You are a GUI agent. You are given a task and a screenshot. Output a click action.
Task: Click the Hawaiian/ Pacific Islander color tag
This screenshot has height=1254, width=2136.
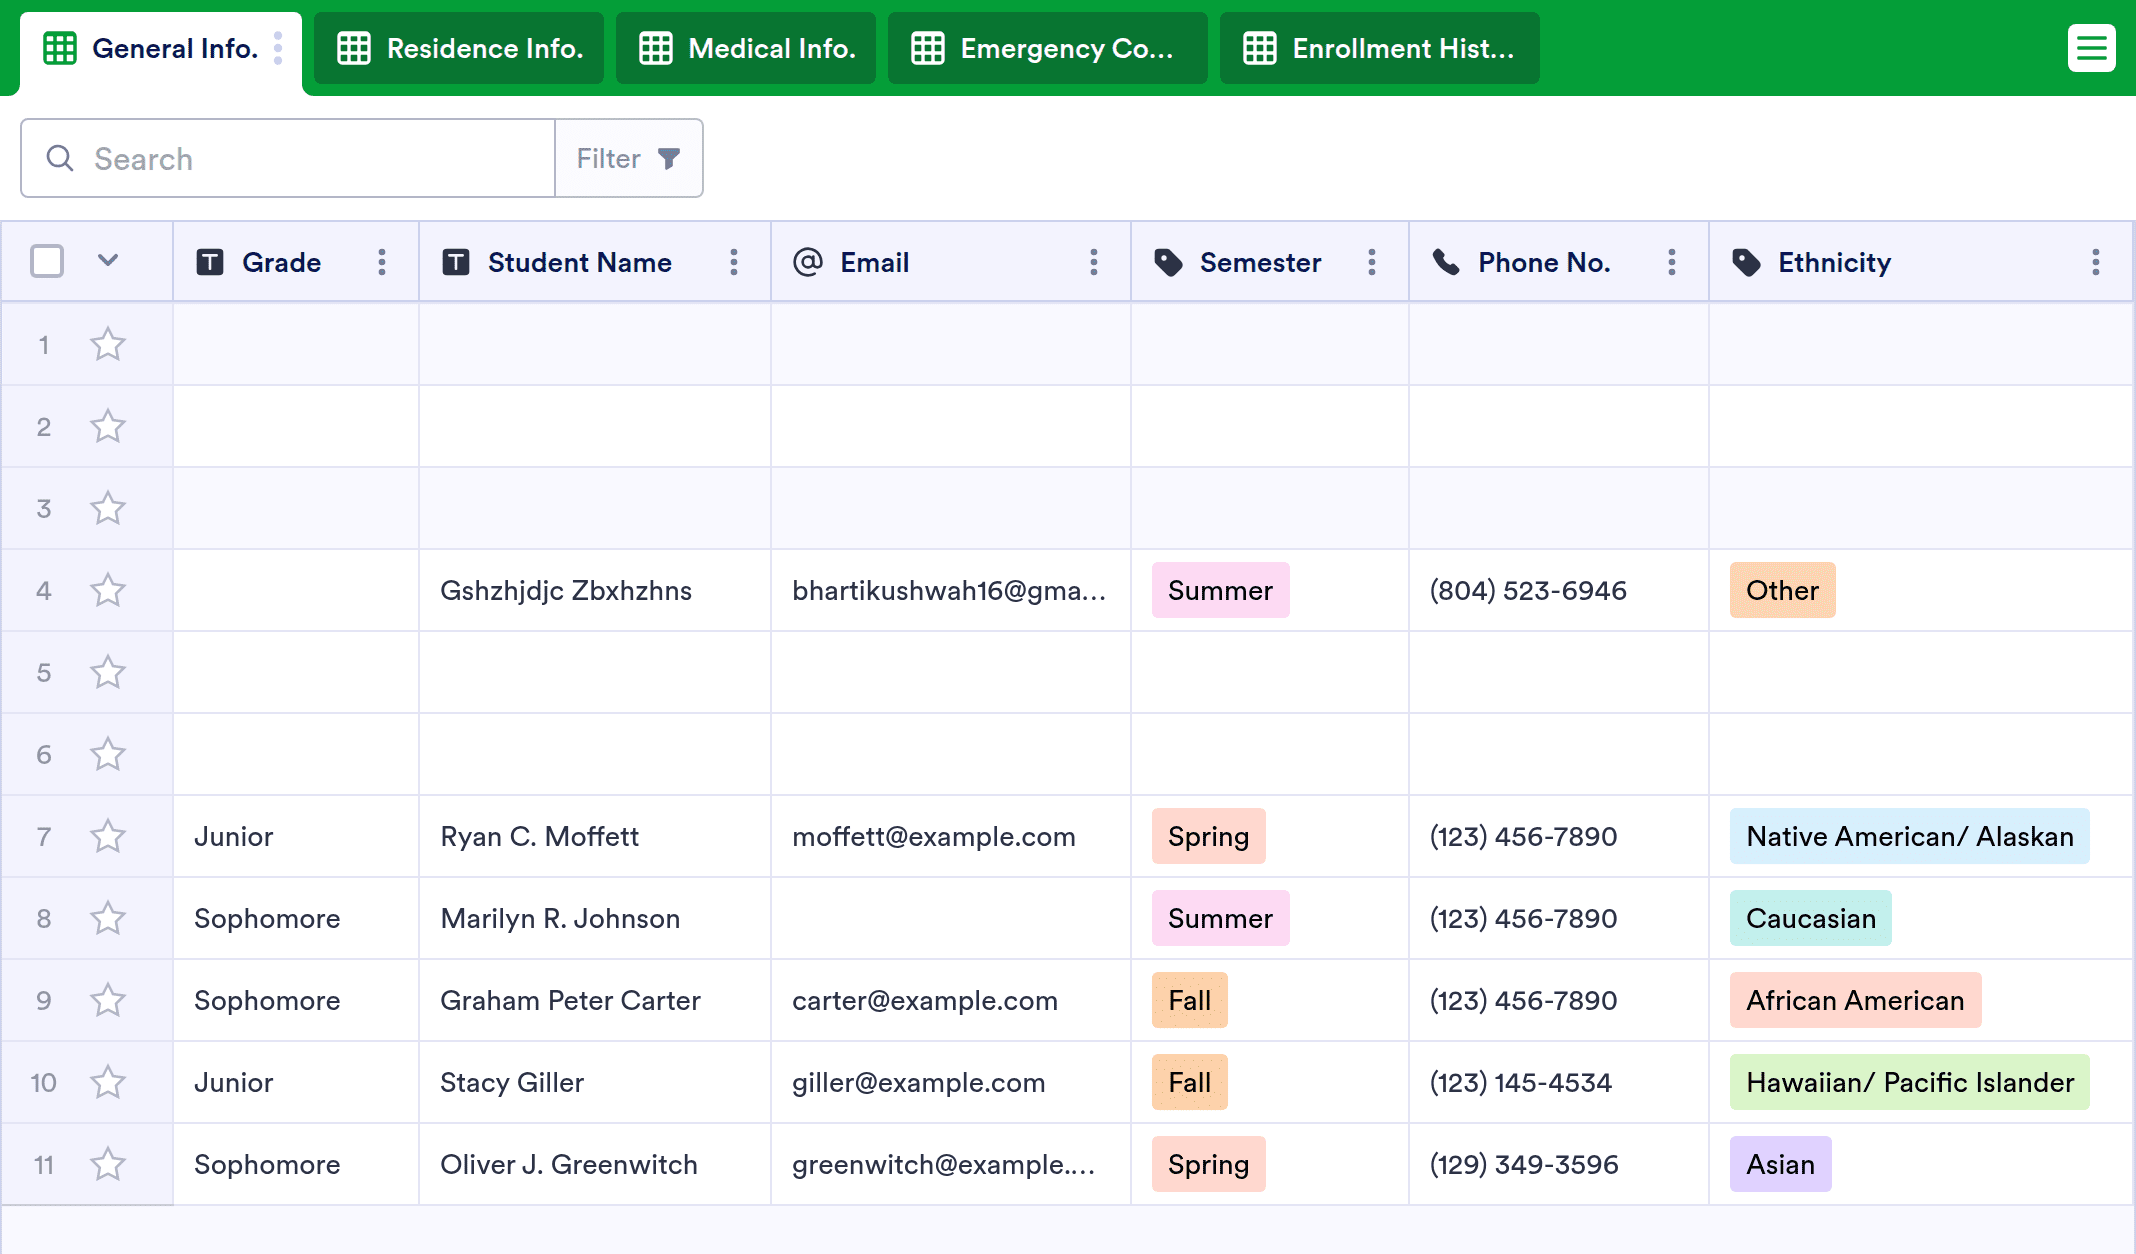pyautogui.click(x=1909, y=1082)
